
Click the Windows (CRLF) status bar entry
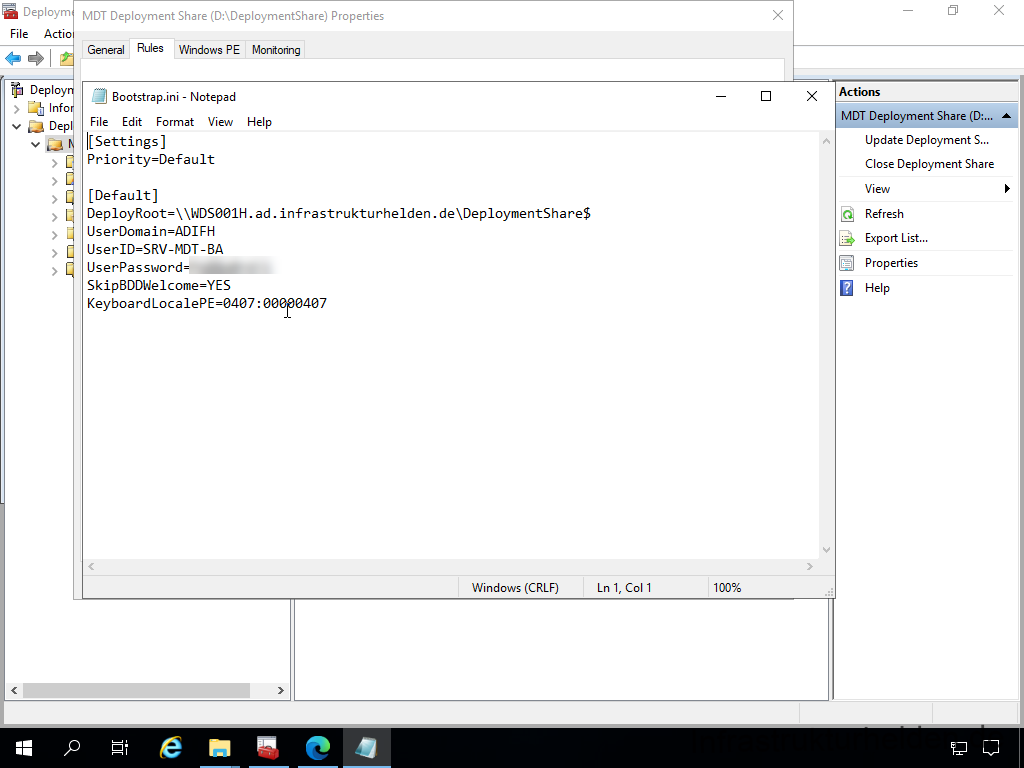(x=515, y=588)
